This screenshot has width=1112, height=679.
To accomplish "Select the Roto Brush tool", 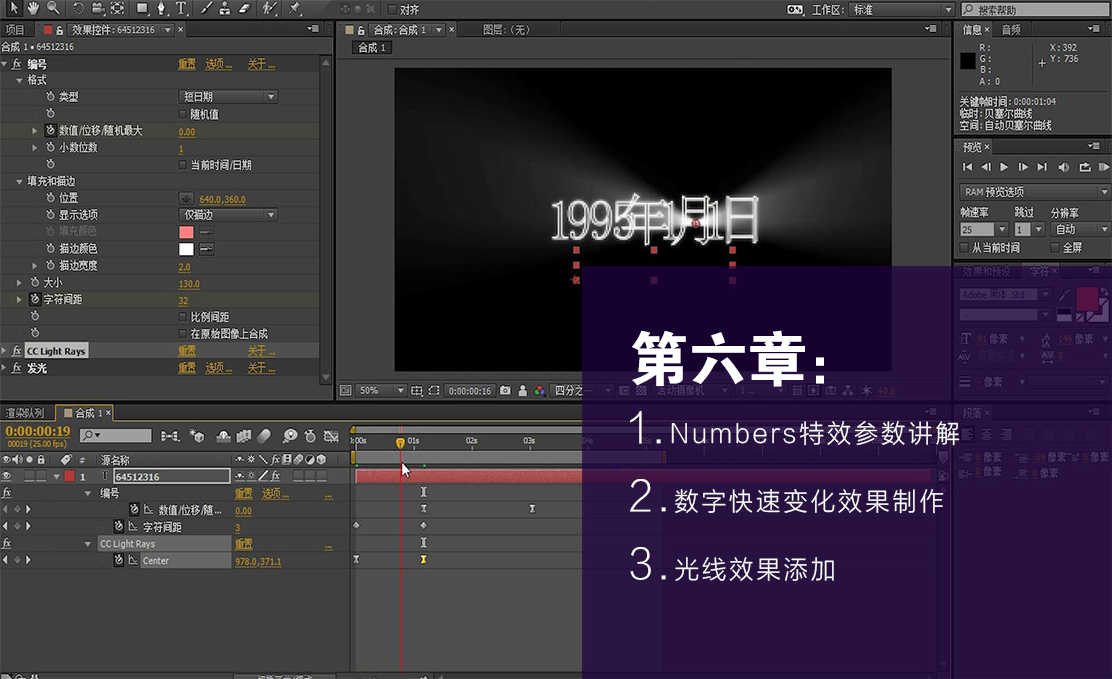I will [x=269, y=9].
